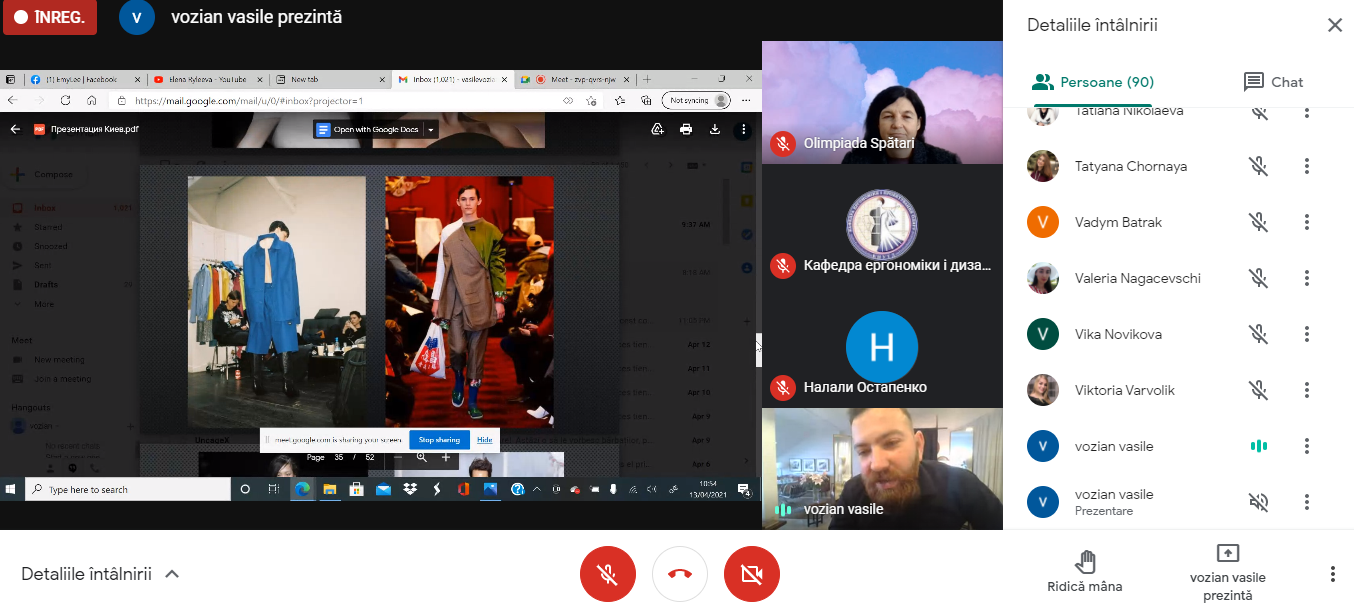Close the meeting details panel
1354x613 pixels.
1334,26
